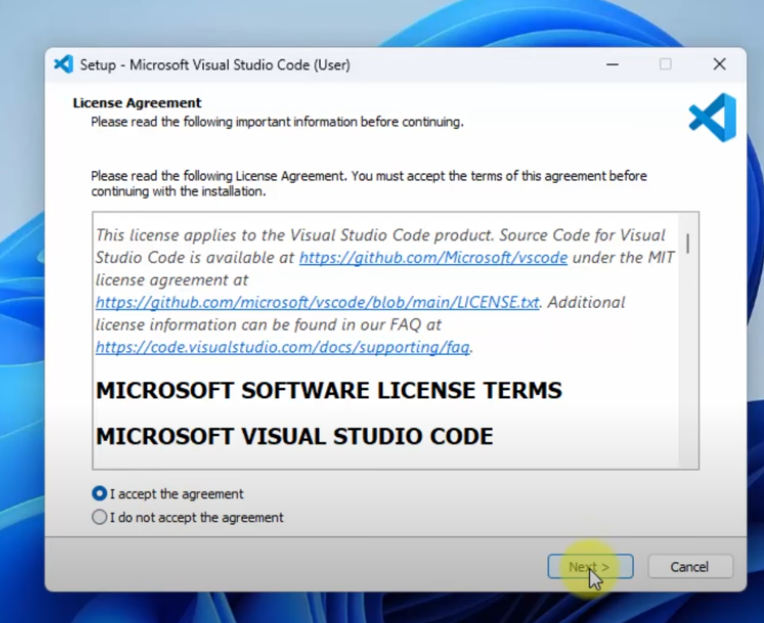764x623 pixels.
Task: Follow the LICENSE.txt GitHub link
Action: click(317, 302)
